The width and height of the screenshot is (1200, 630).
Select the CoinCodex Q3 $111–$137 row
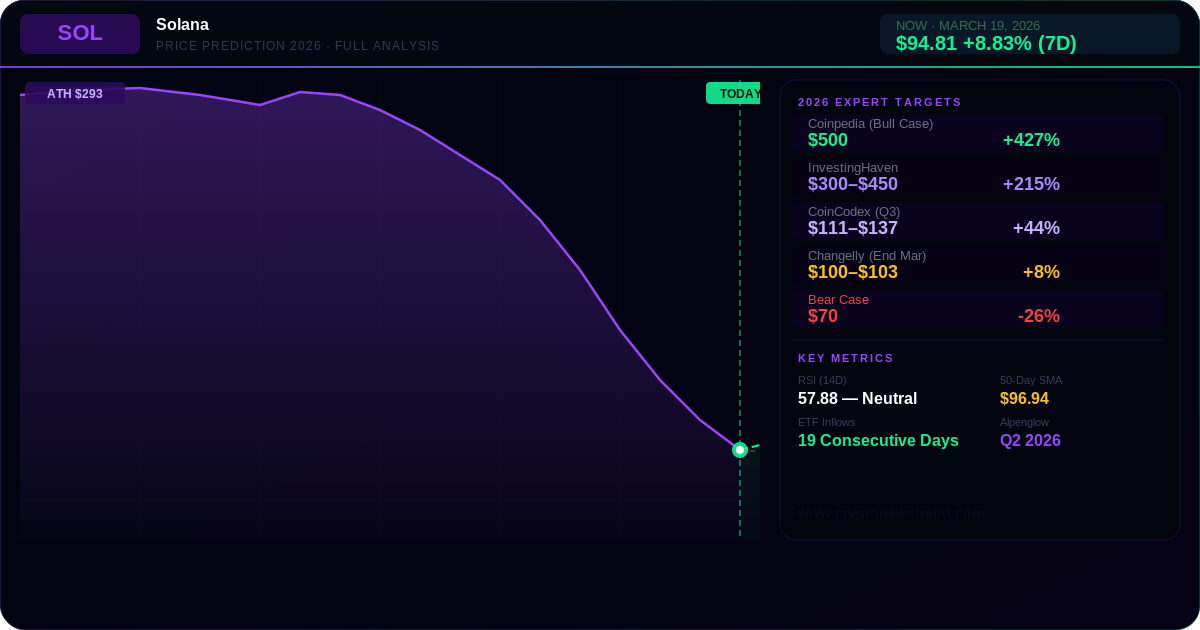(978, 220)
